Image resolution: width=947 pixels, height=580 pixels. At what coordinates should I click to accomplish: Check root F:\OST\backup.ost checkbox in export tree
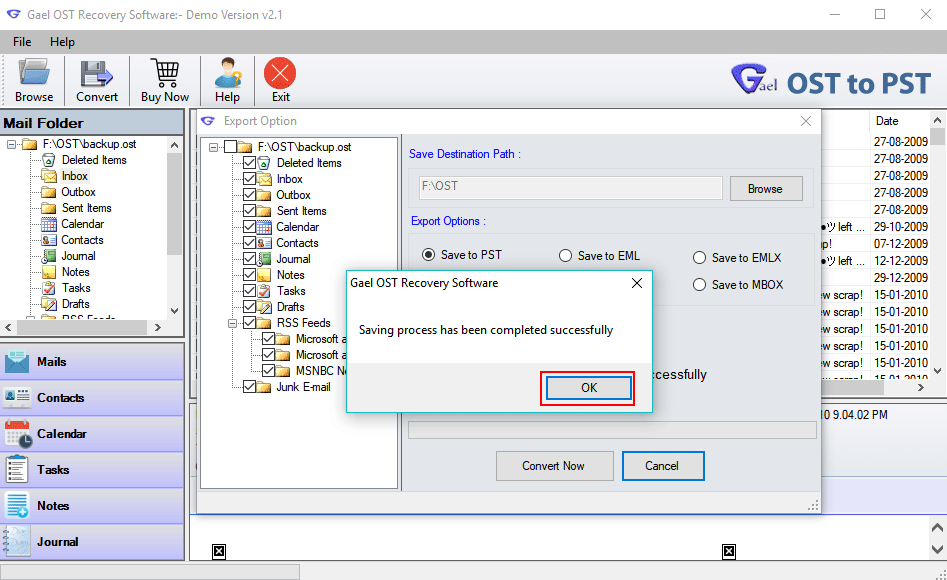tap(230, 147)
